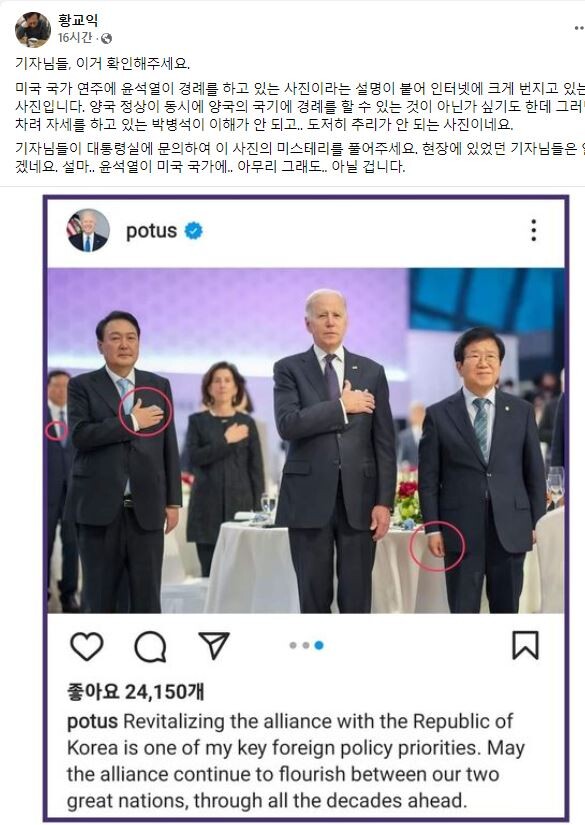Image resolution: width=585 pixels, height=825 pixels.
Task: Jump to the second carousel dot
Action: [x=306, y=646]
